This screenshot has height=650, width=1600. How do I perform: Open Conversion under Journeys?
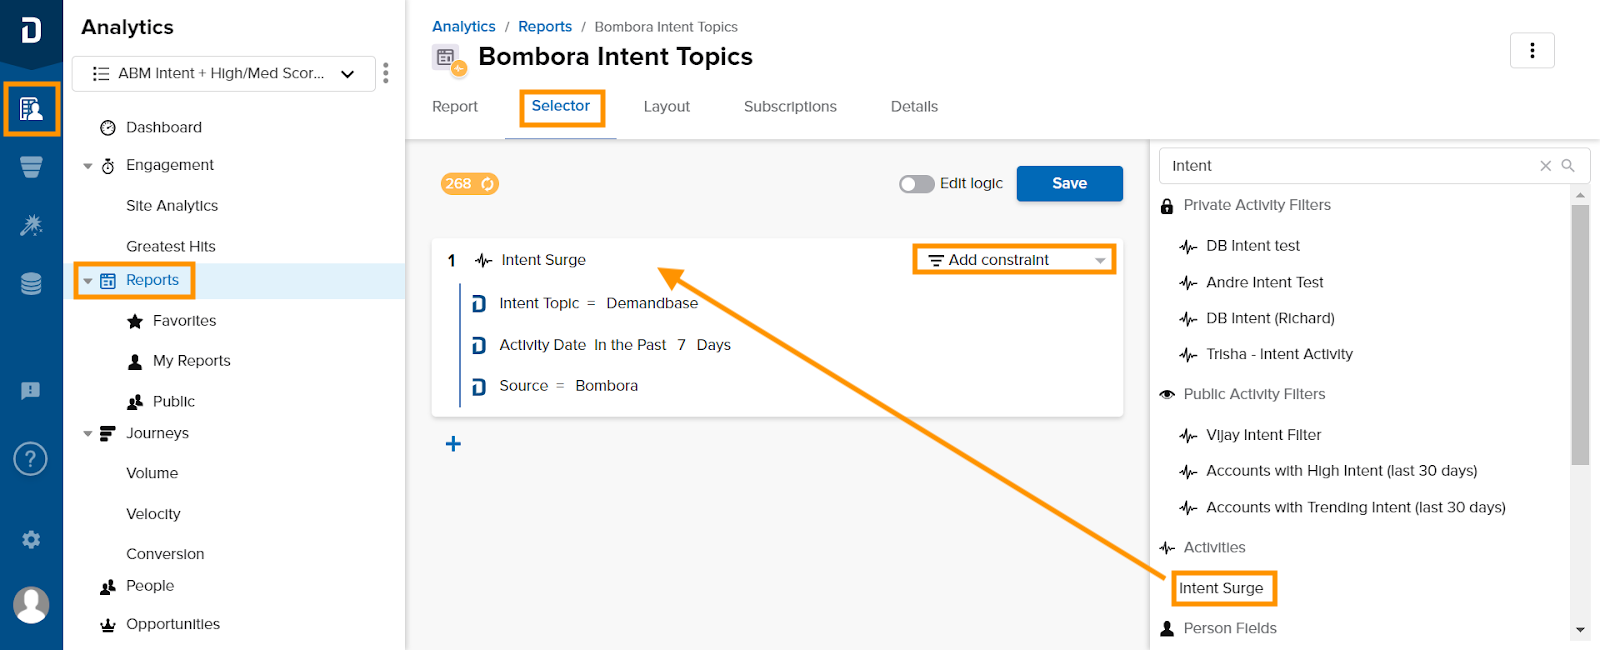[x=165, y=554]
